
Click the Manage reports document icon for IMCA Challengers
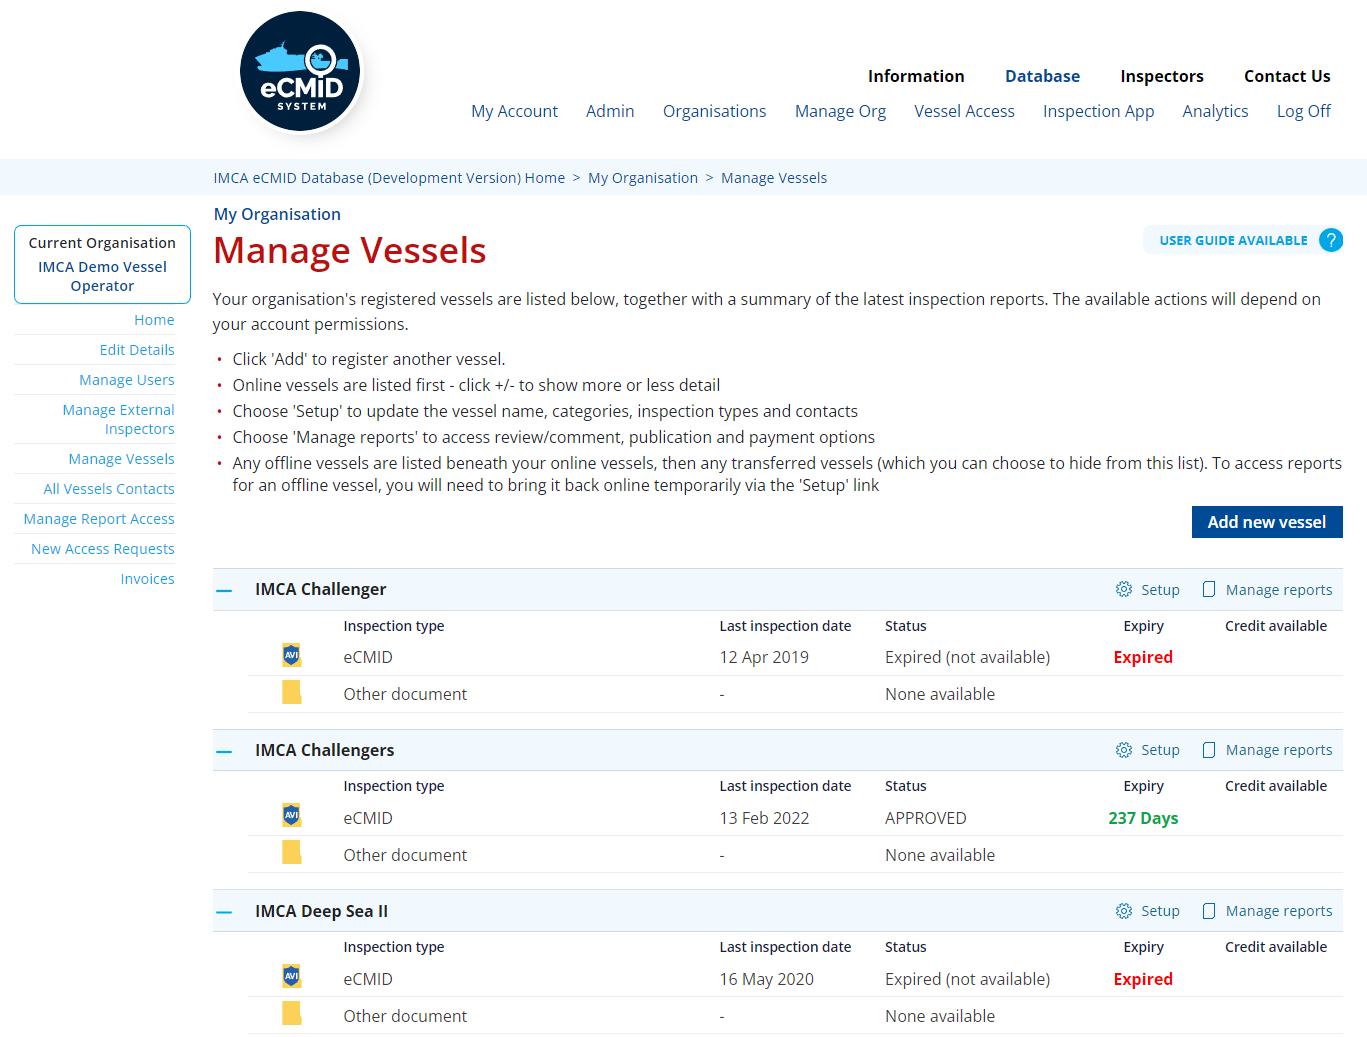[1209, 750]
